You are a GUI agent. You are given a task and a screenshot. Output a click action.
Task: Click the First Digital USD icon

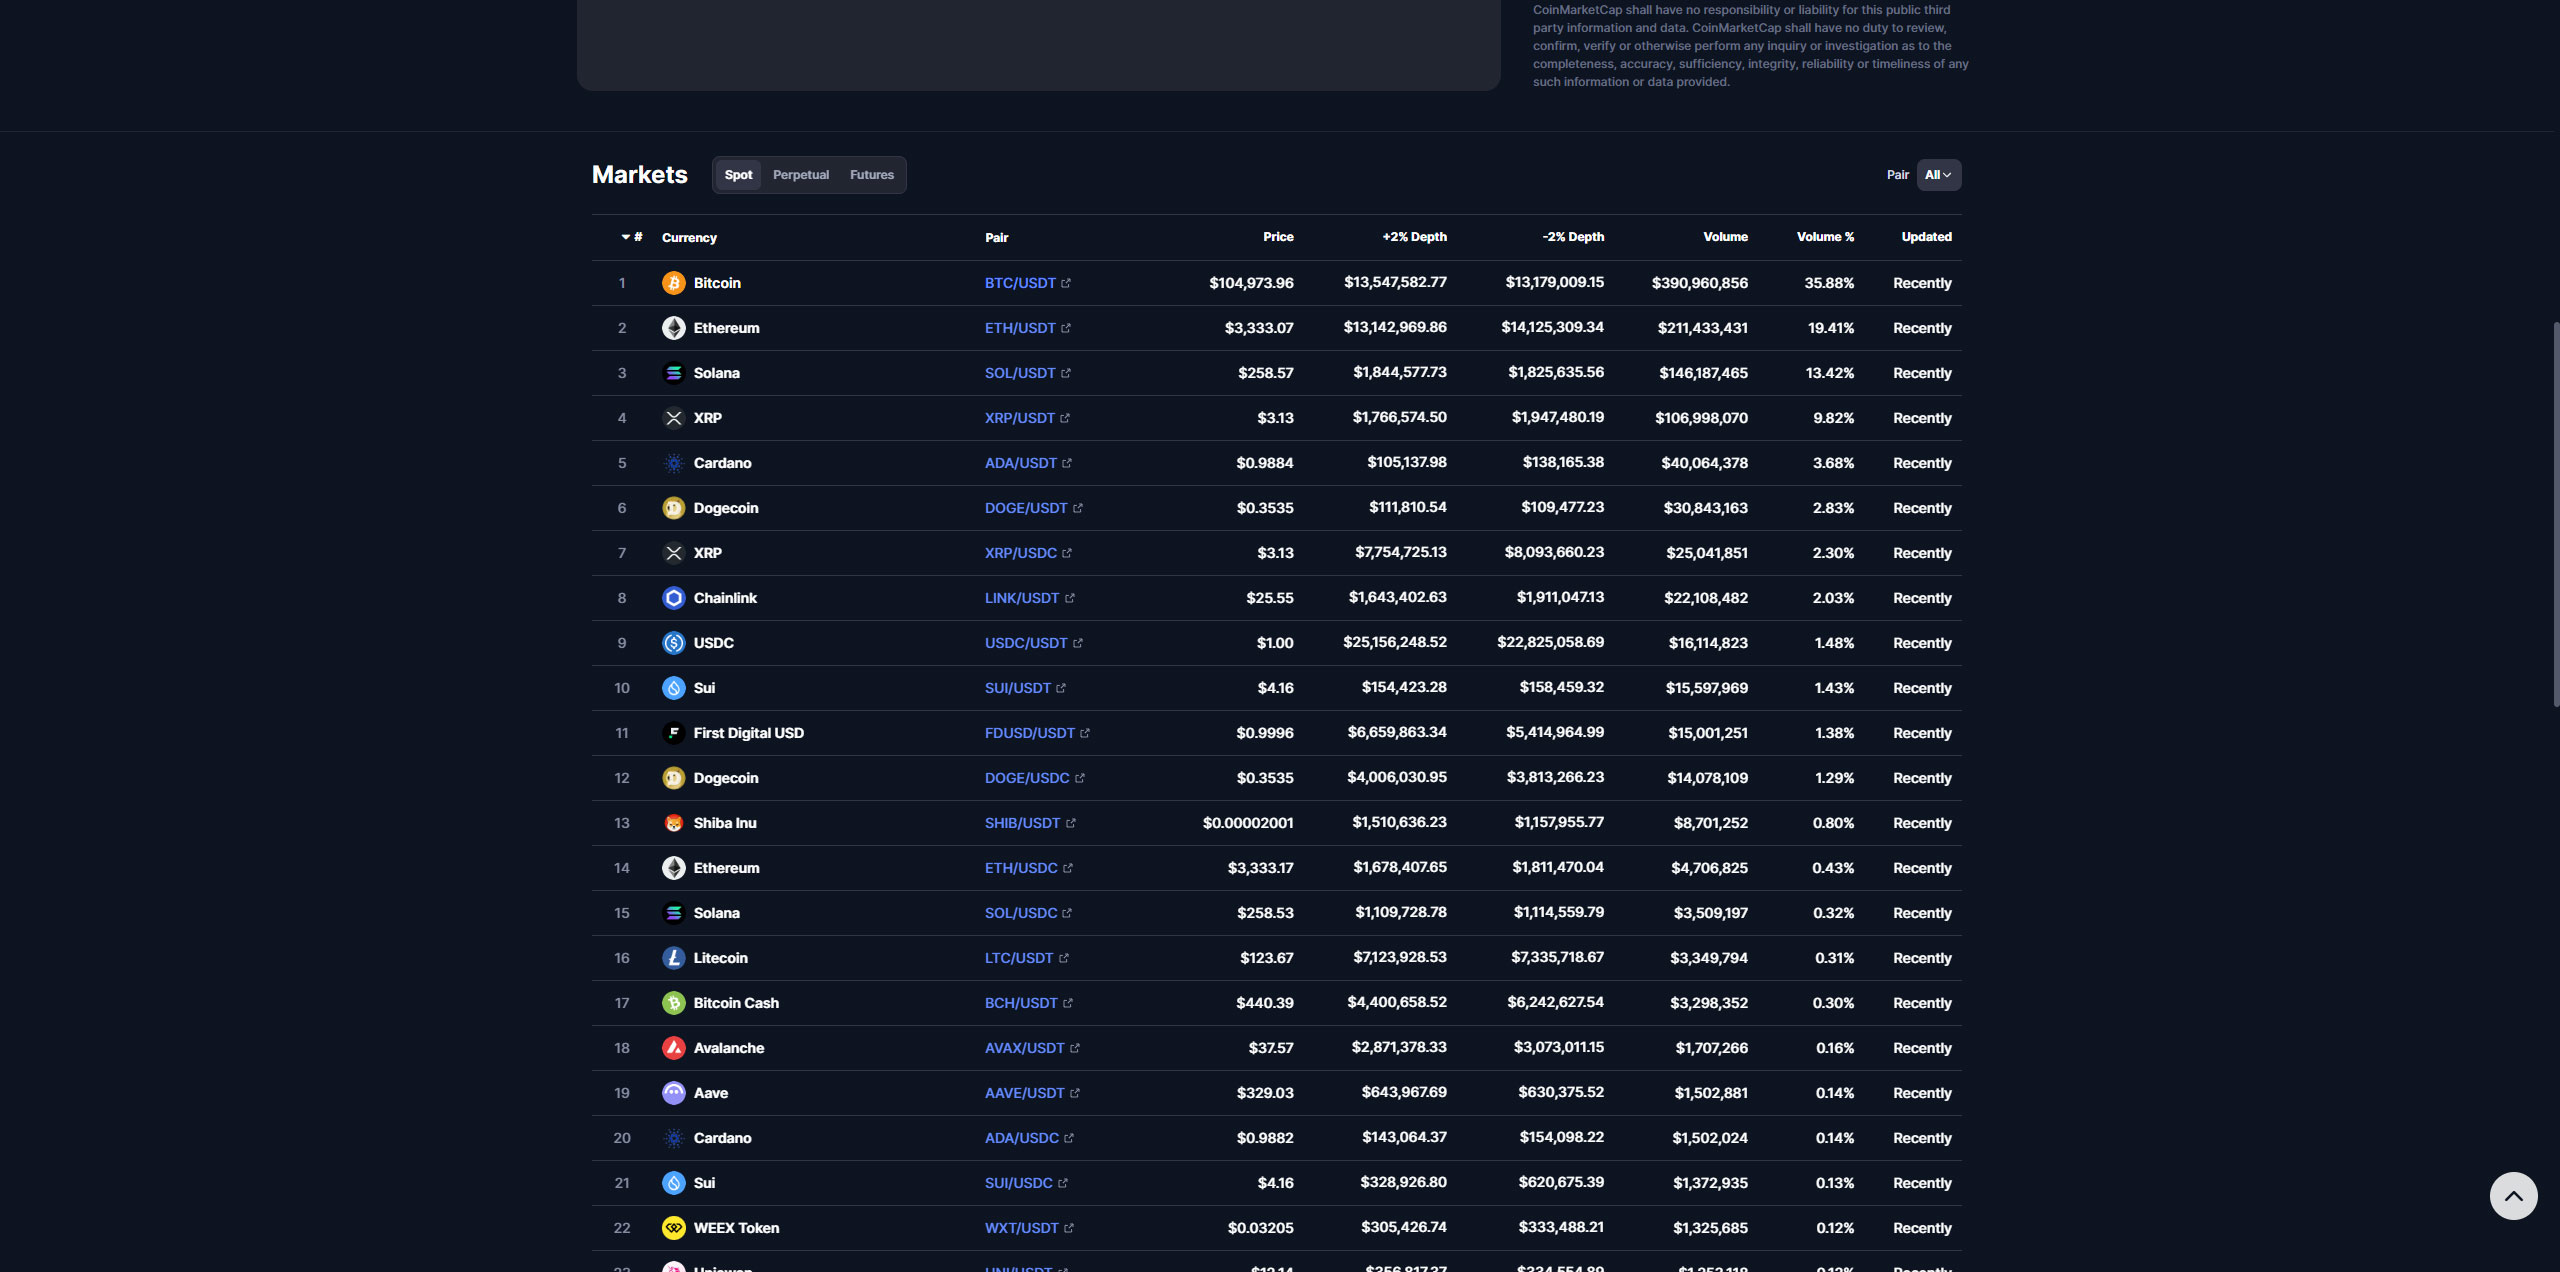click(x=673, y=733)
